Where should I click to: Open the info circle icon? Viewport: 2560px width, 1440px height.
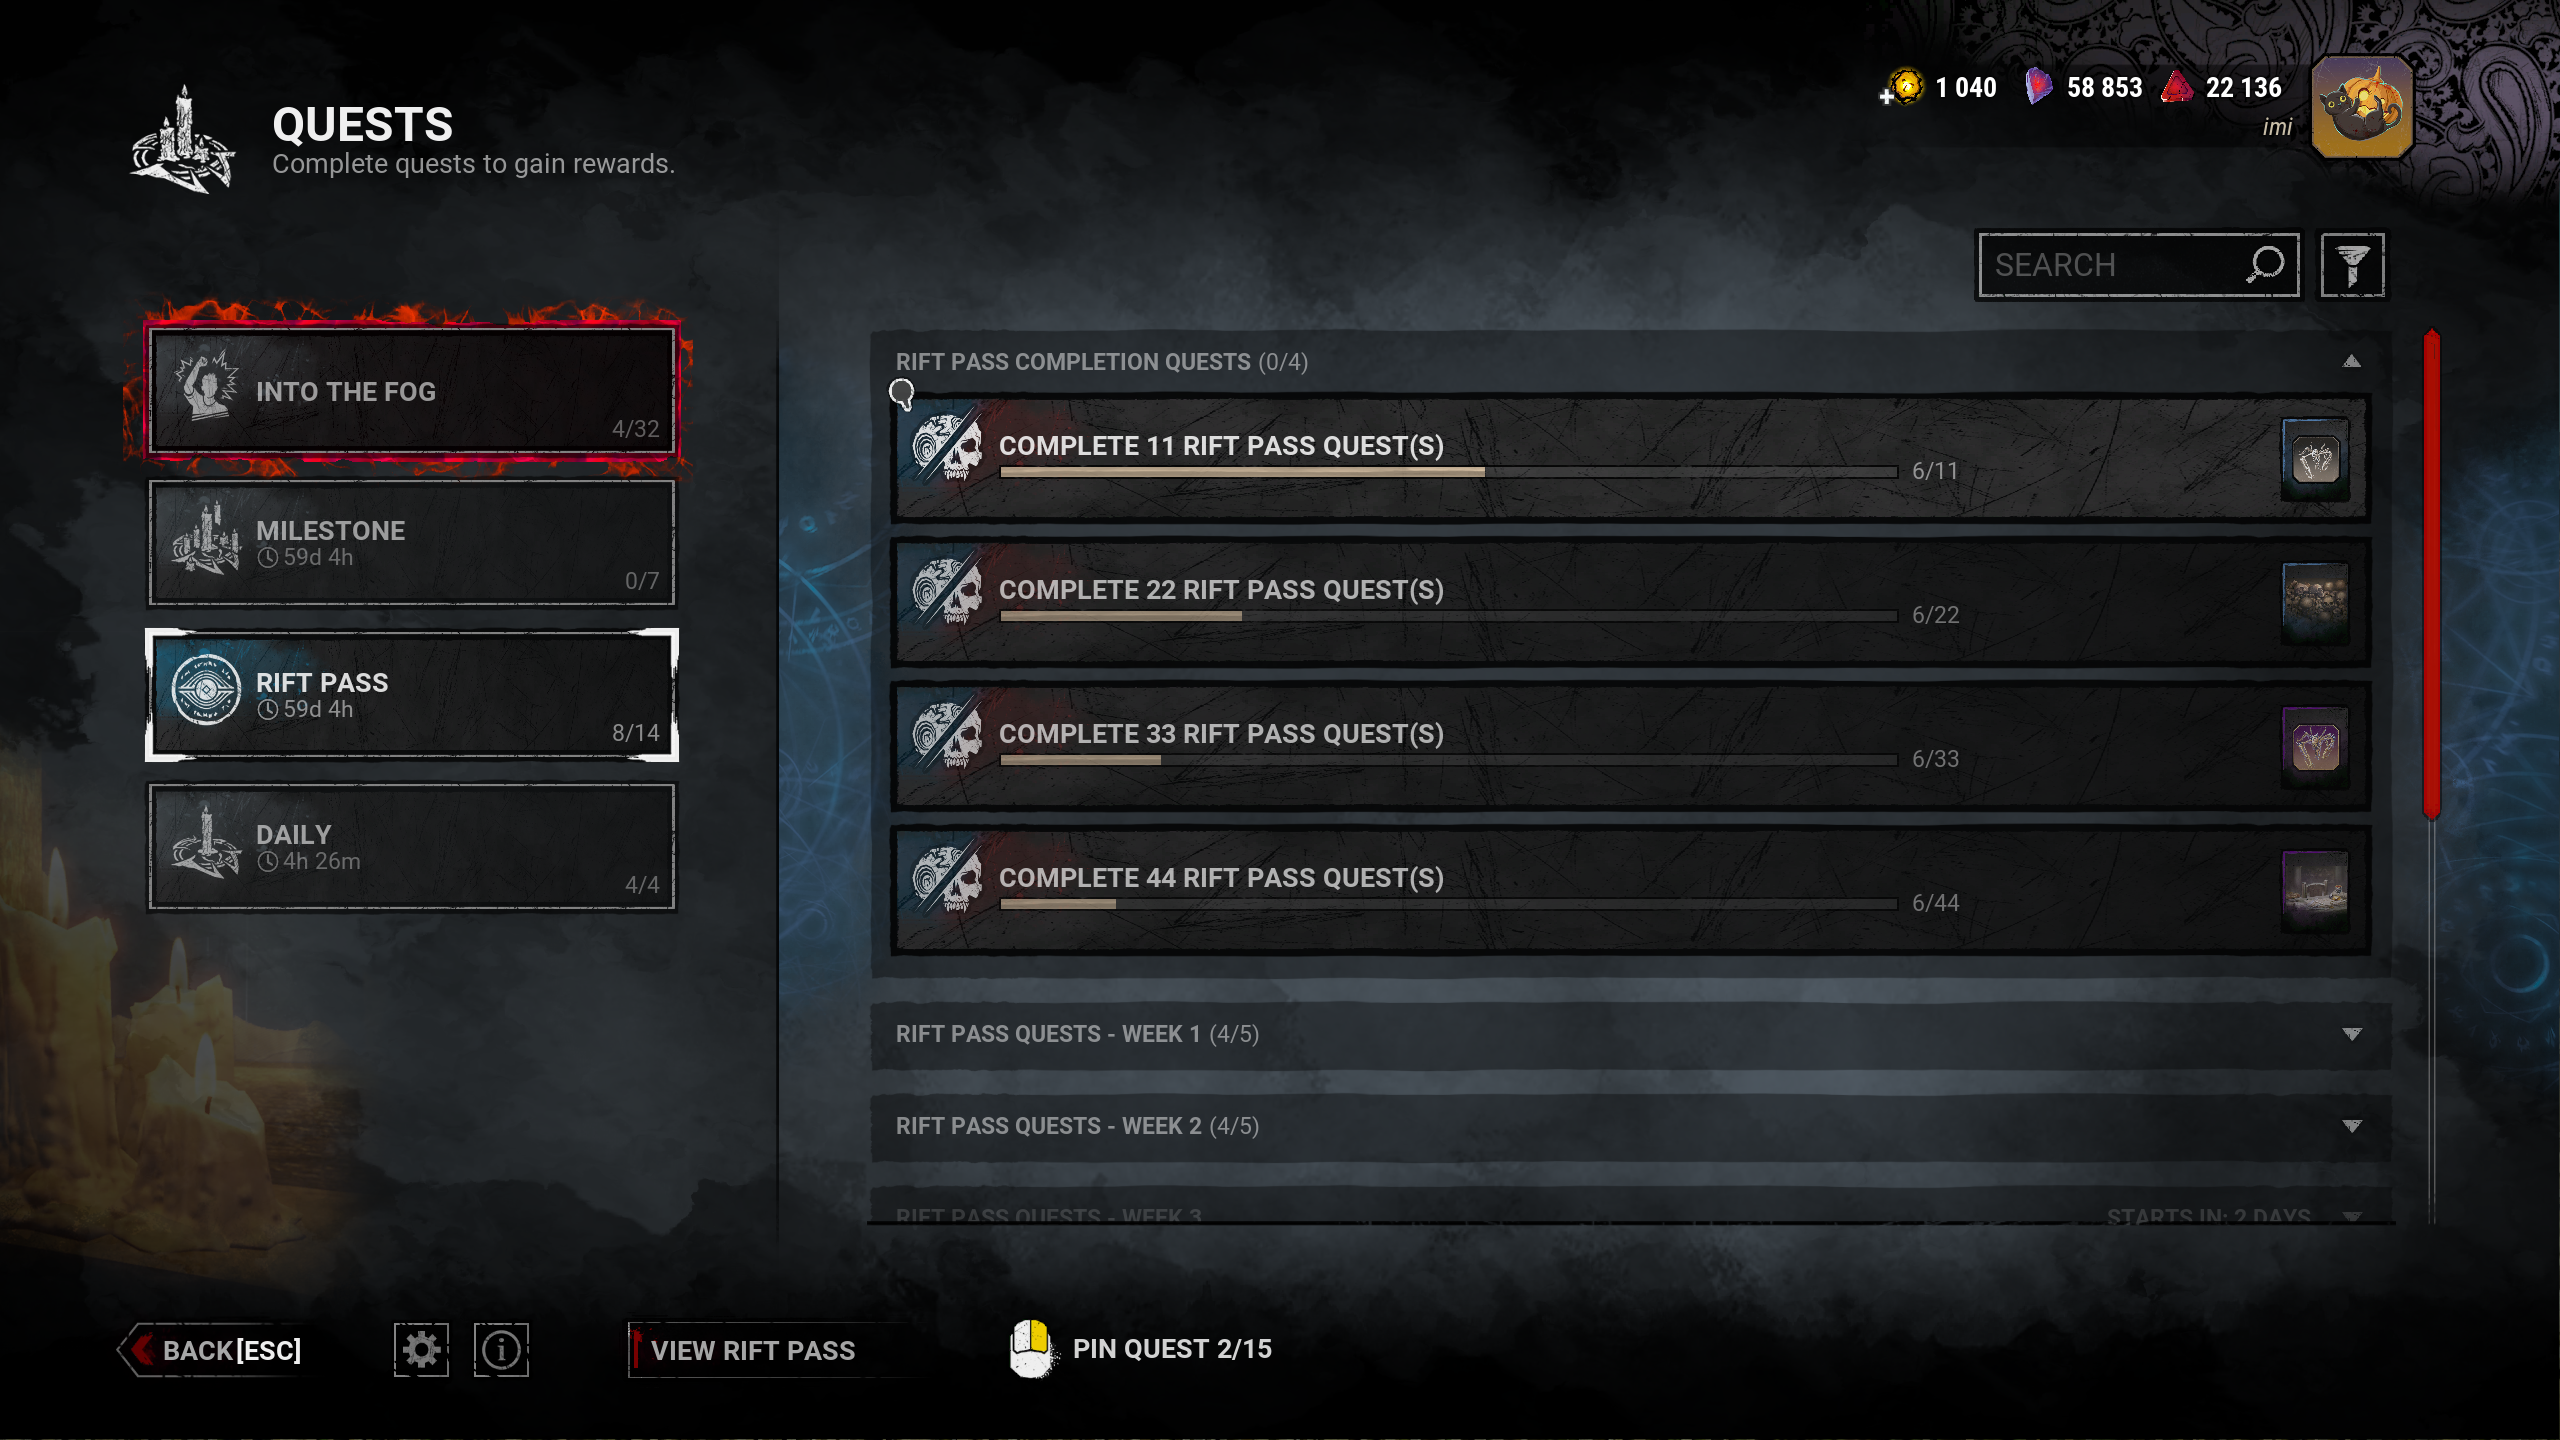click(501, 1350)
